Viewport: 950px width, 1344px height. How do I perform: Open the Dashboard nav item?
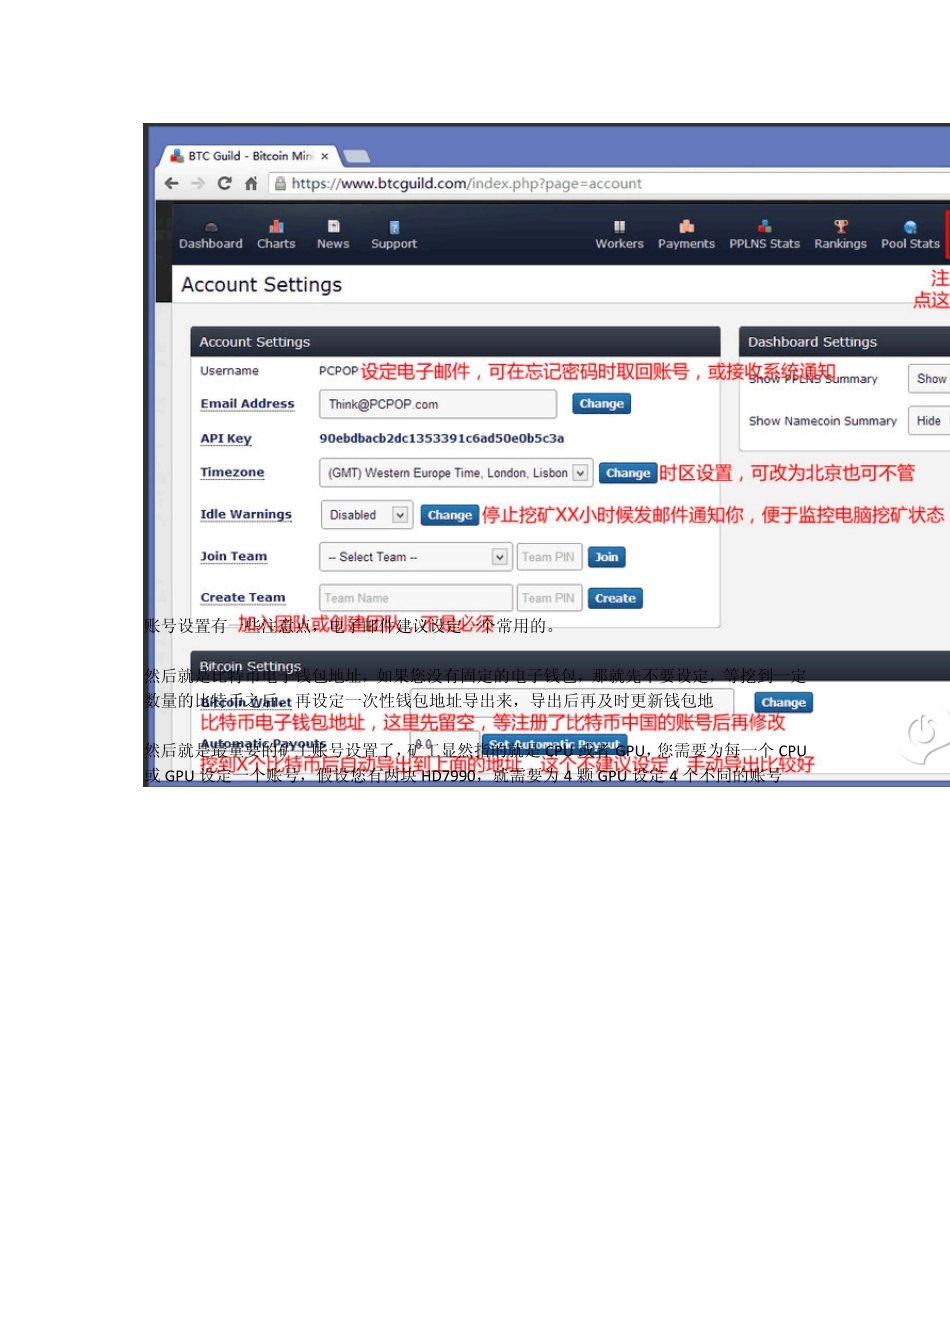pyautogui.click(x=211, y=236)
